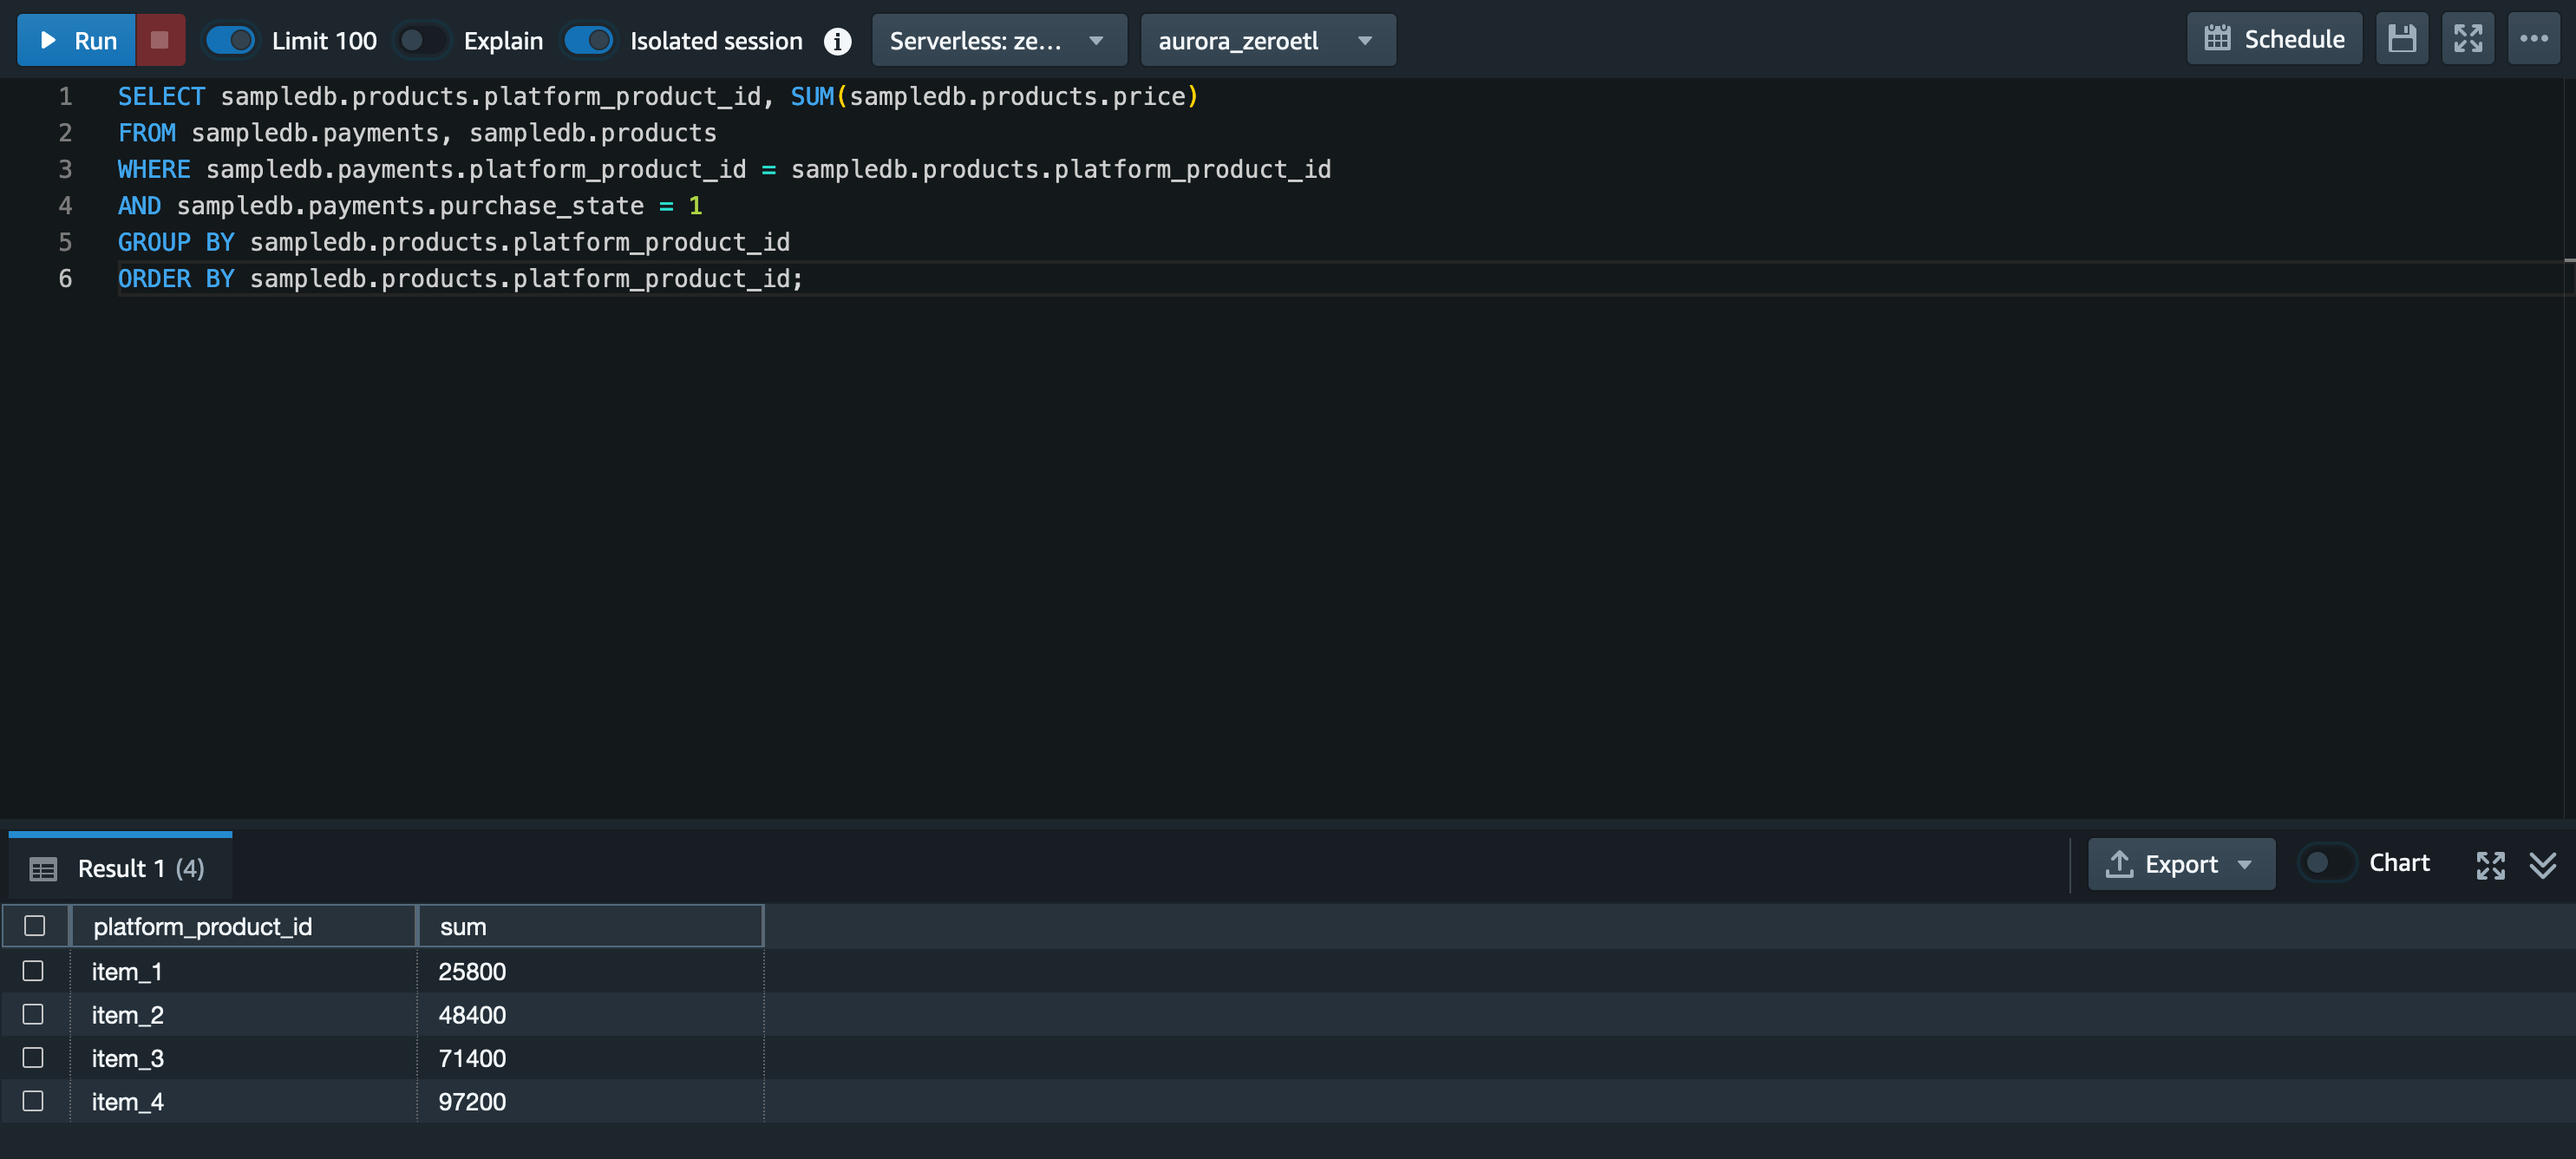Select the 97200 cell
Image resolution: width=2576 pixels, height=1159 pixels.
(x=590, y=1101)
